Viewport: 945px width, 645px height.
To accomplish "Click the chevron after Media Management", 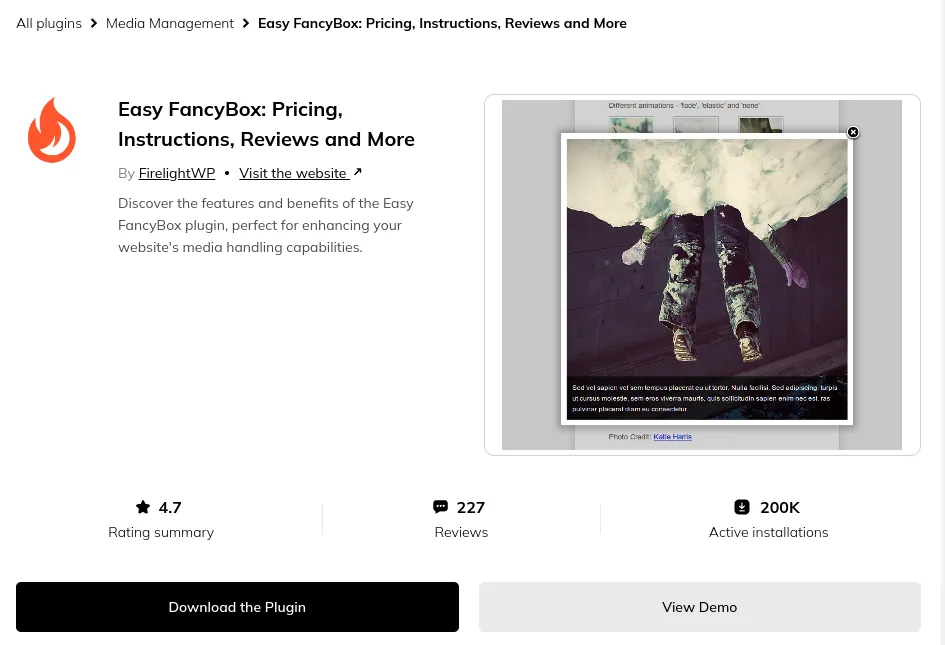I will (x=246, y=23).
